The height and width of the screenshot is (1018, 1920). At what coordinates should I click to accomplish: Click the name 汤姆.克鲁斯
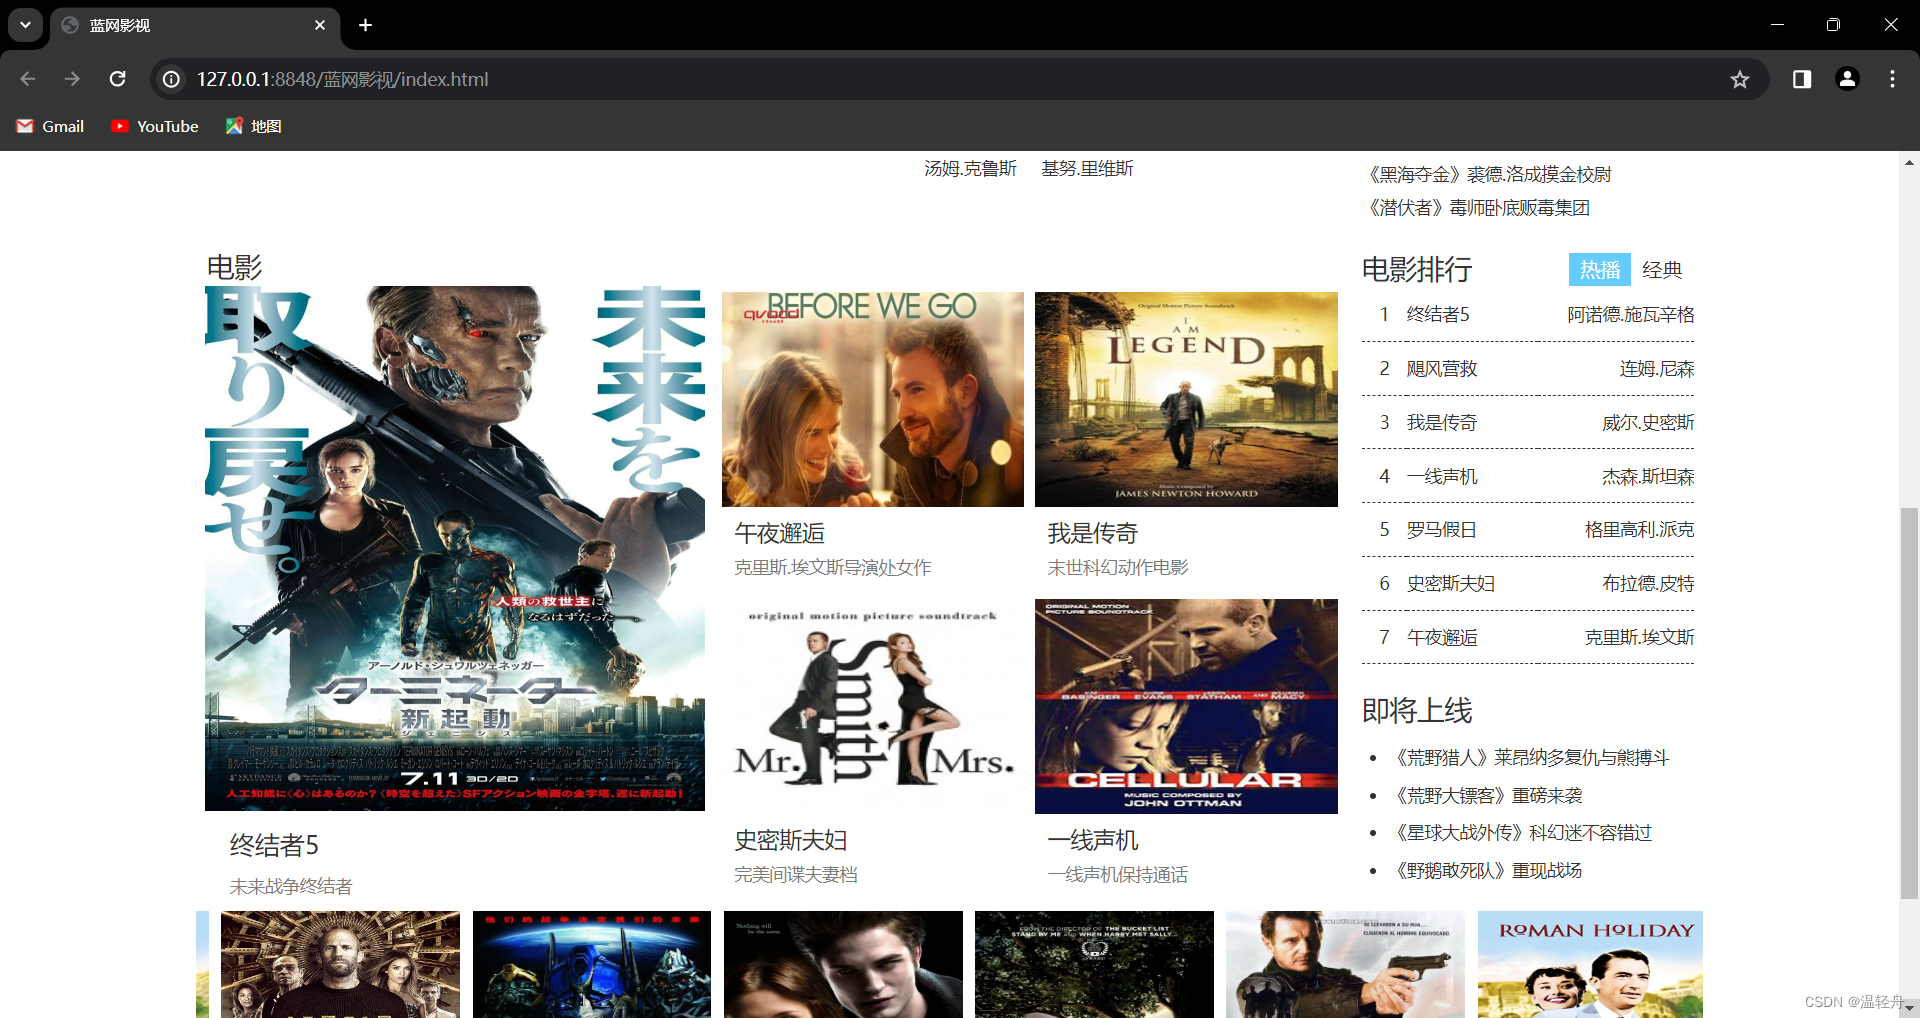(970, 169)
